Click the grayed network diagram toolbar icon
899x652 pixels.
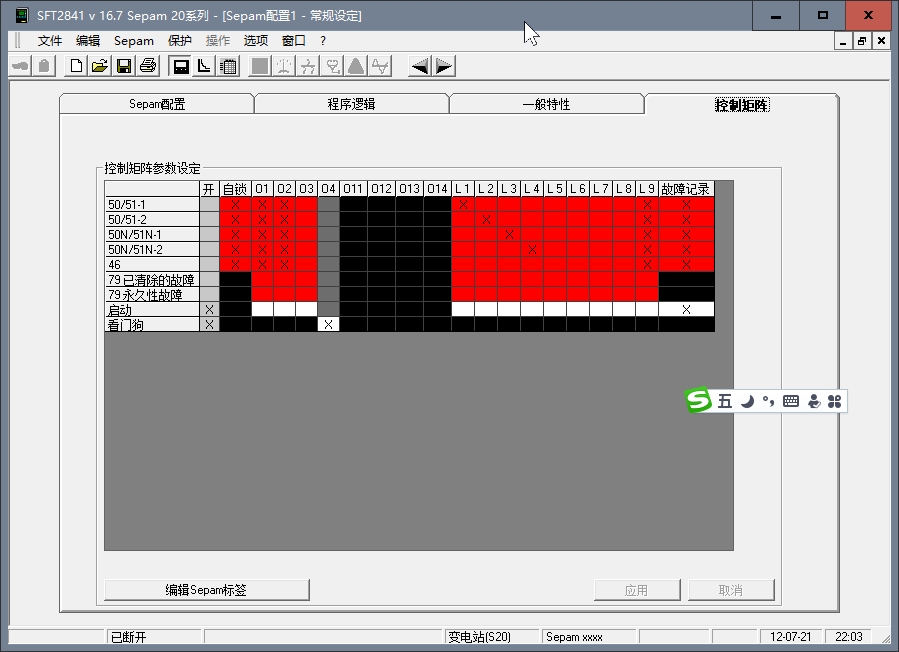[x=308, y=67]
